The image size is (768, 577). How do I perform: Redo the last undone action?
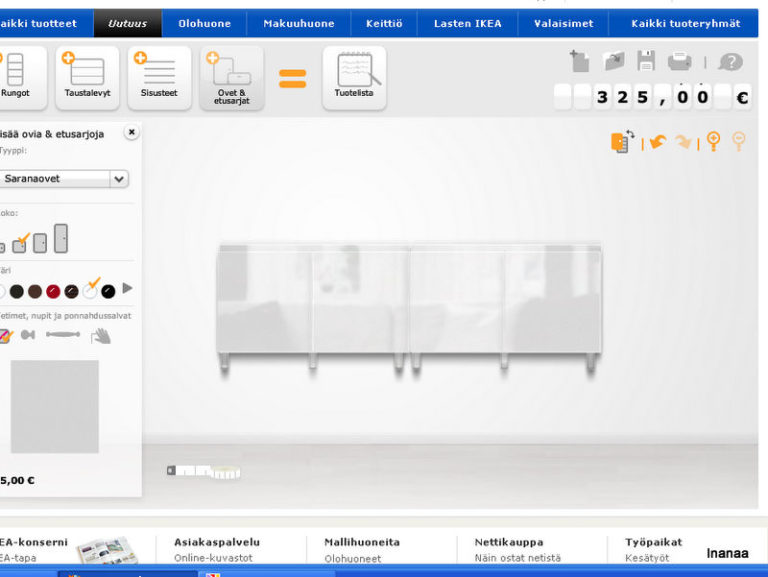coord(683,142)
